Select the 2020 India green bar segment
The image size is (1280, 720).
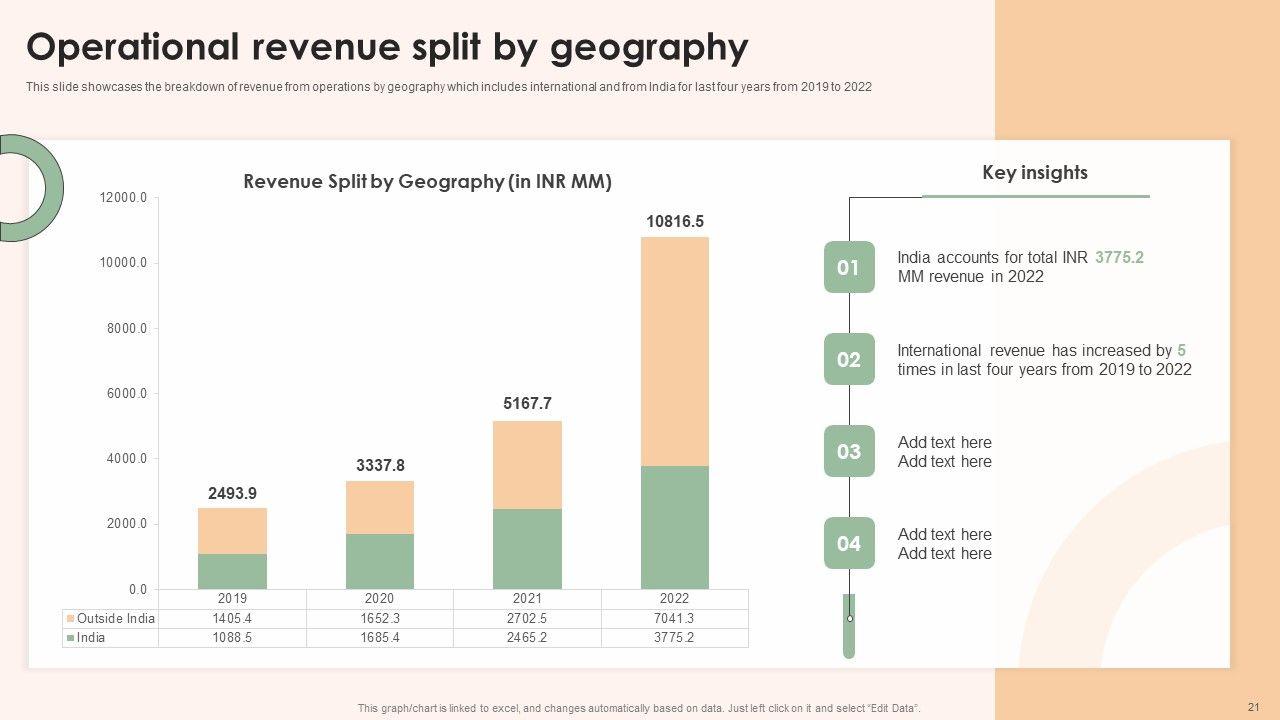(380, 561)
